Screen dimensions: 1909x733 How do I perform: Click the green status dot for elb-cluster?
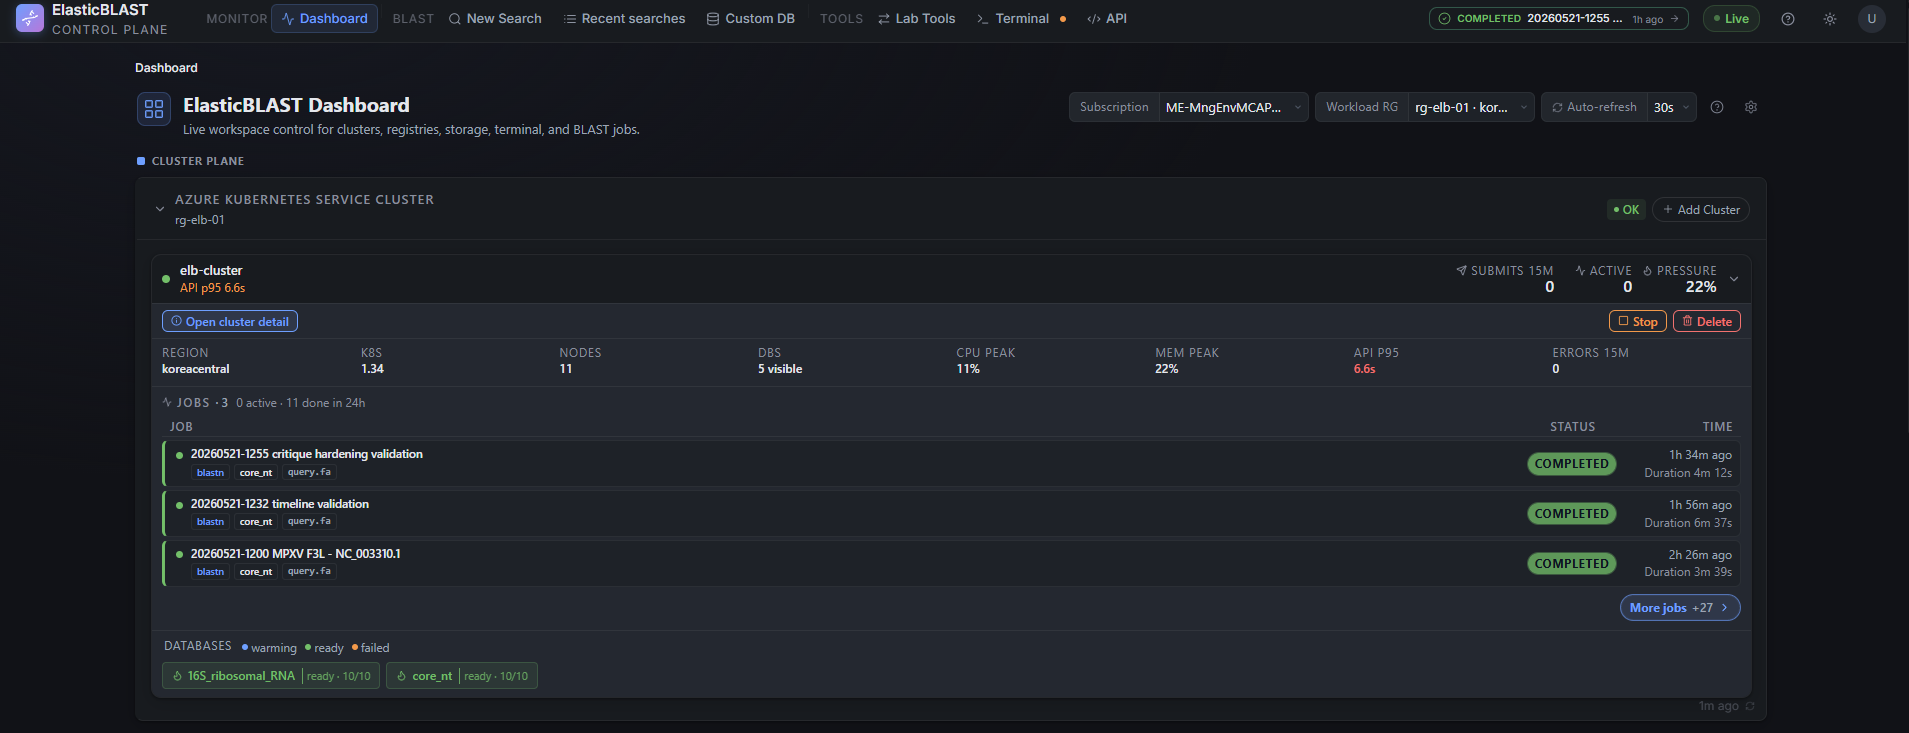pos(166,279)
